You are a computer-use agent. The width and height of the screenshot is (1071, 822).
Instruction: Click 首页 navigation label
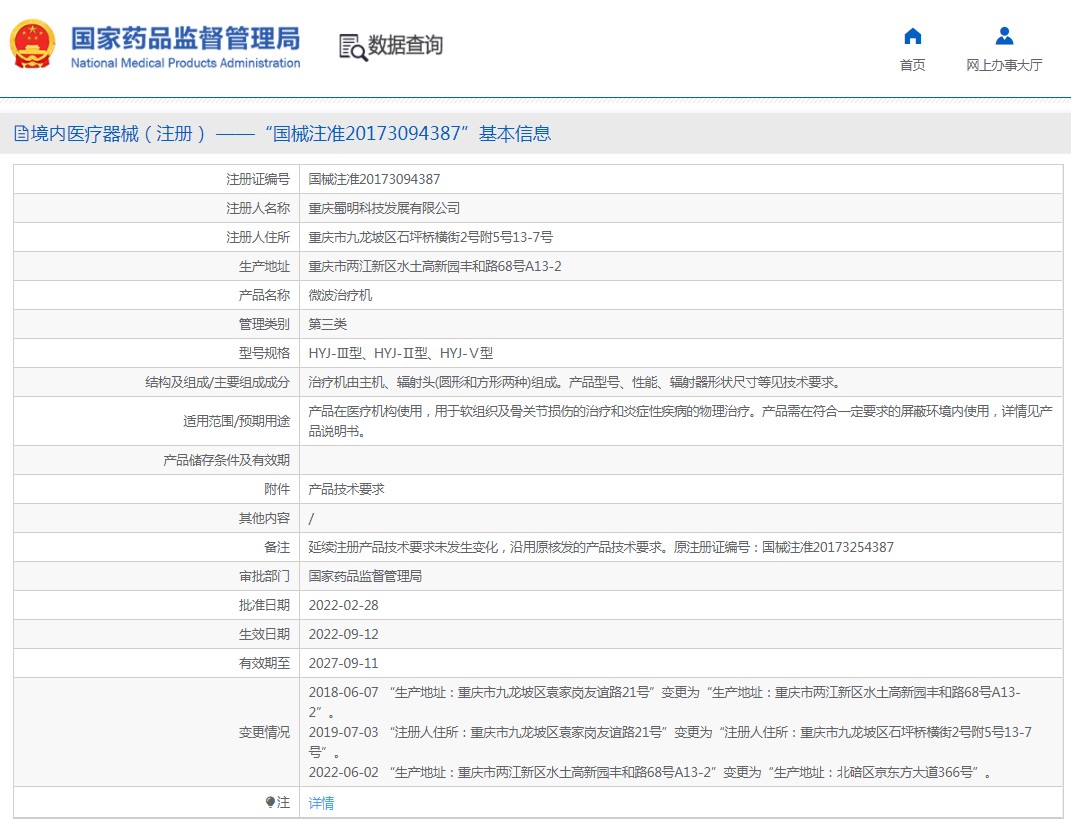(913, 65)
